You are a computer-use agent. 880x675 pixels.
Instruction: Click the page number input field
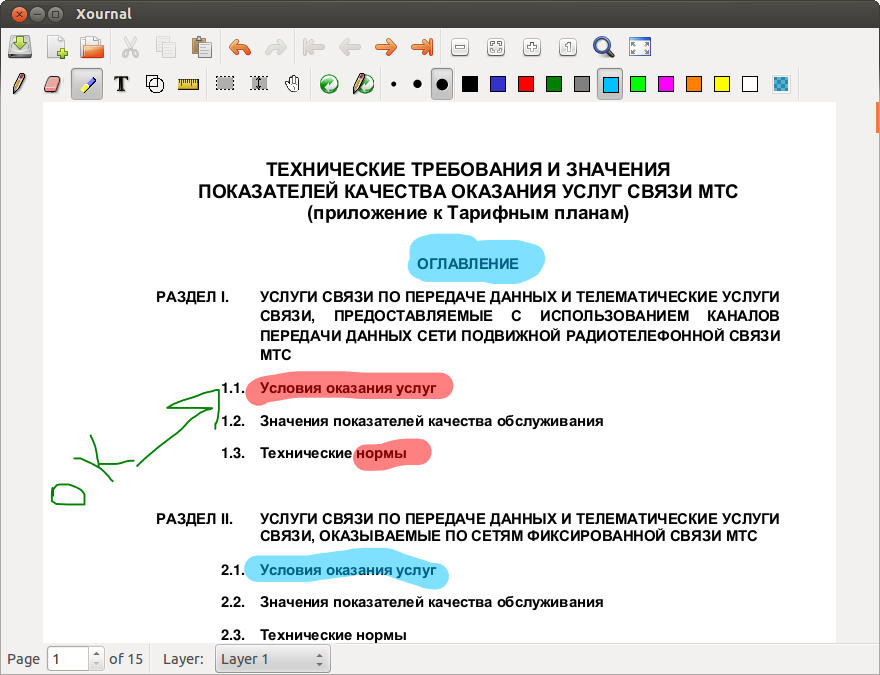pos(68,659)
